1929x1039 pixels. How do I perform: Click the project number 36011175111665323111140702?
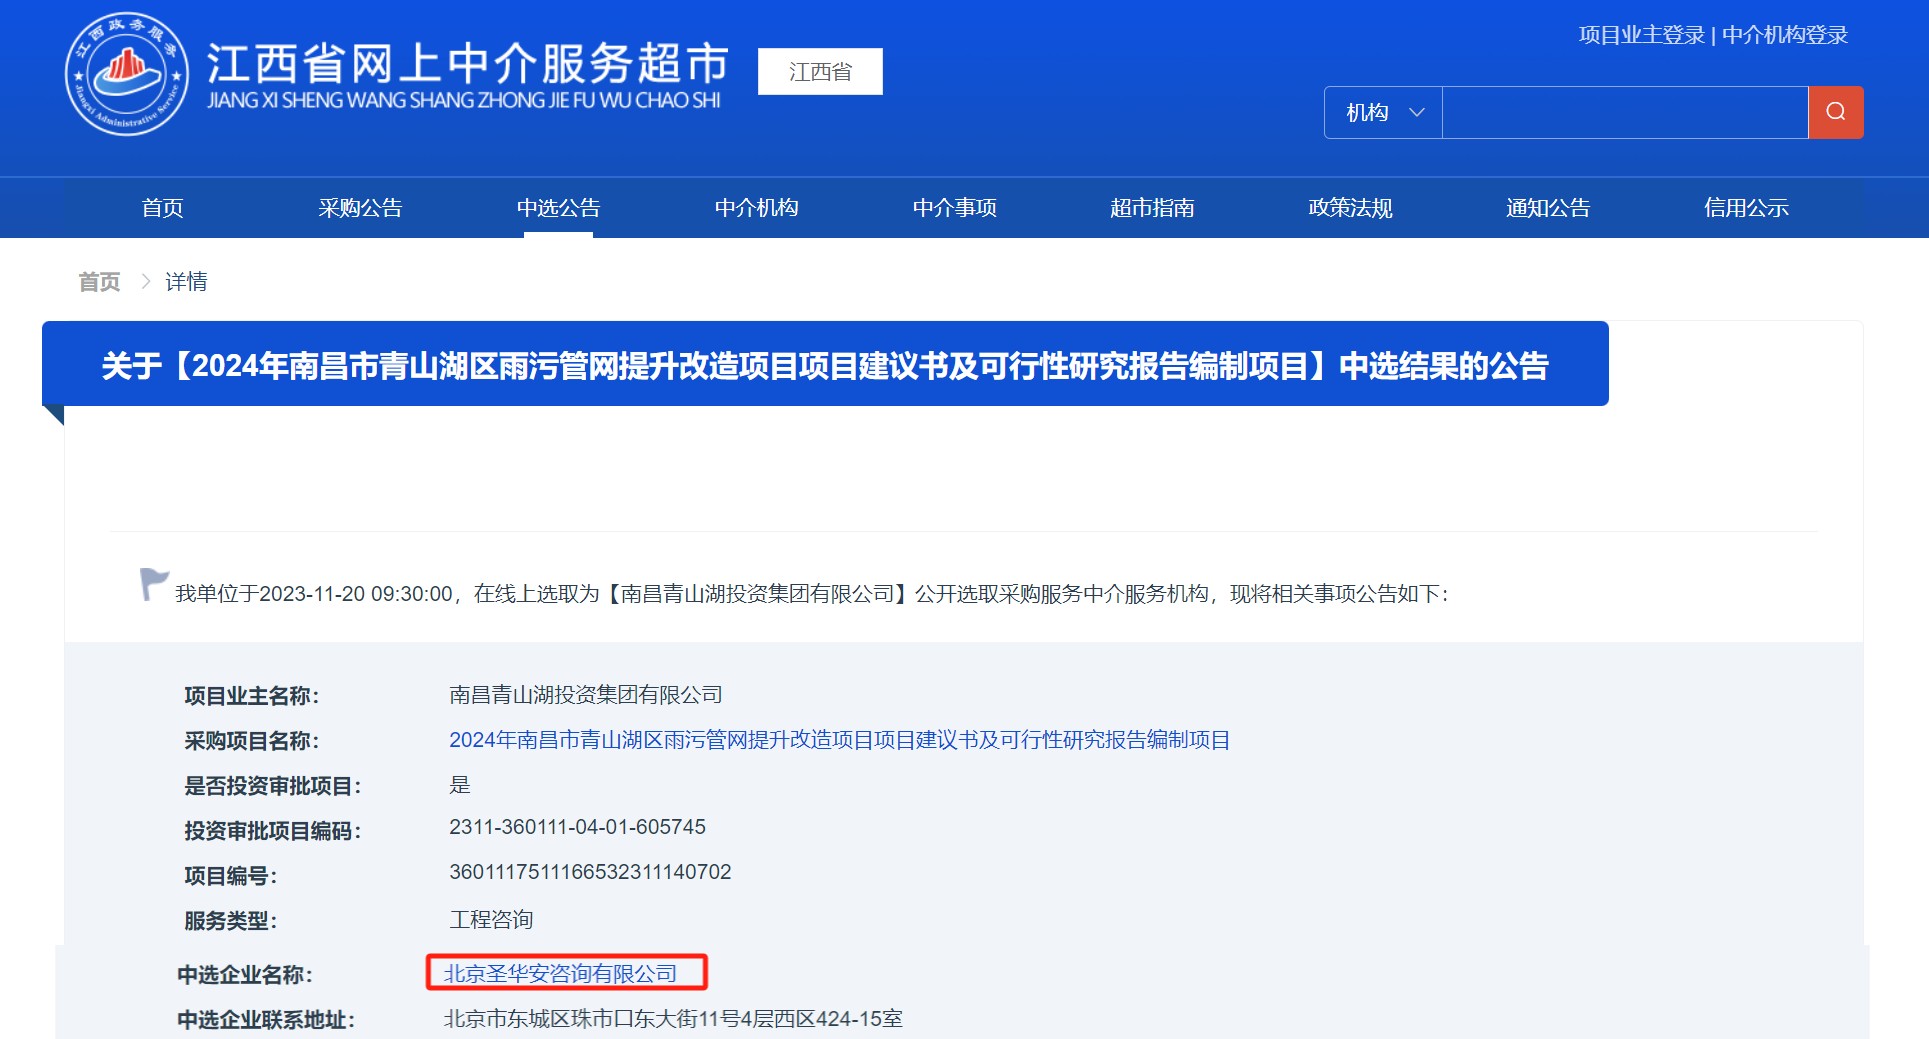[x=590, y=872]
